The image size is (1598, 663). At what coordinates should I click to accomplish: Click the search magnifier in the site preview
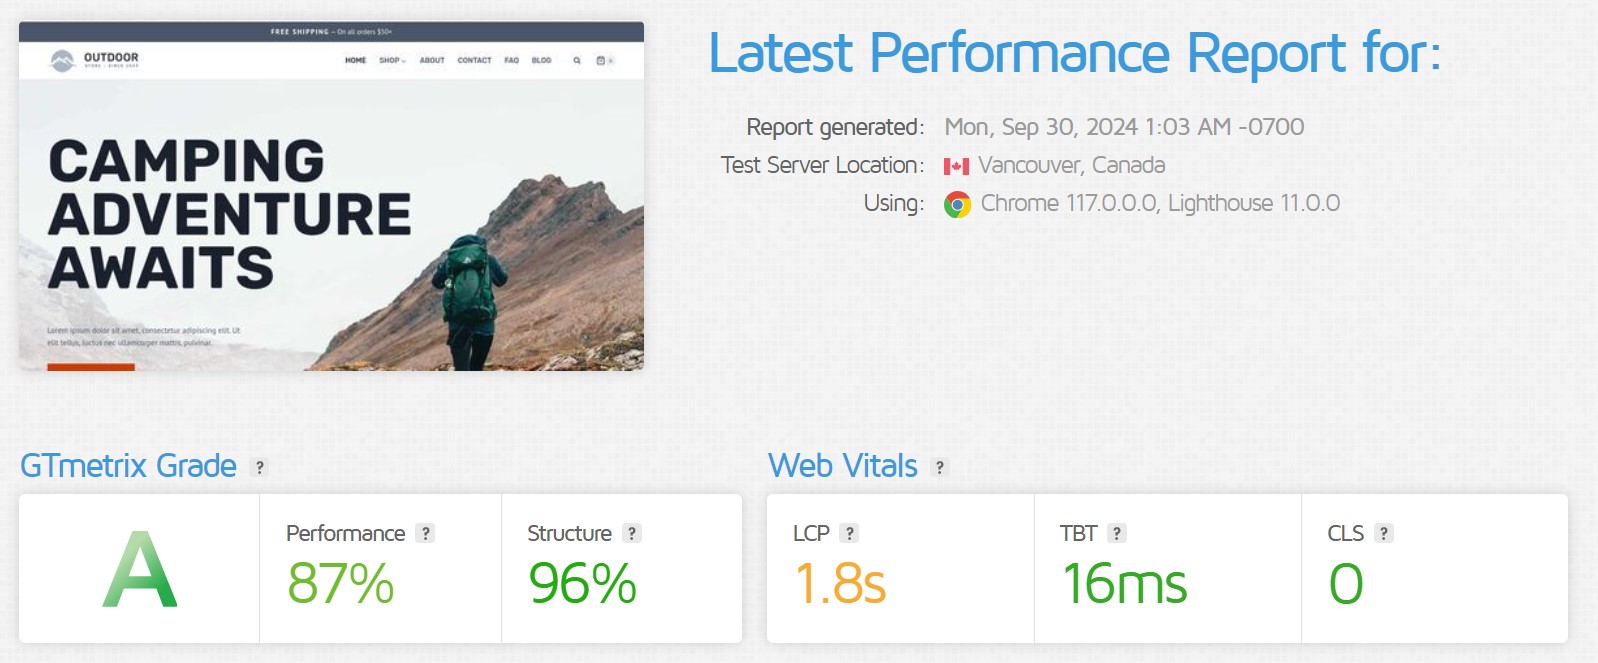(577, 61)
